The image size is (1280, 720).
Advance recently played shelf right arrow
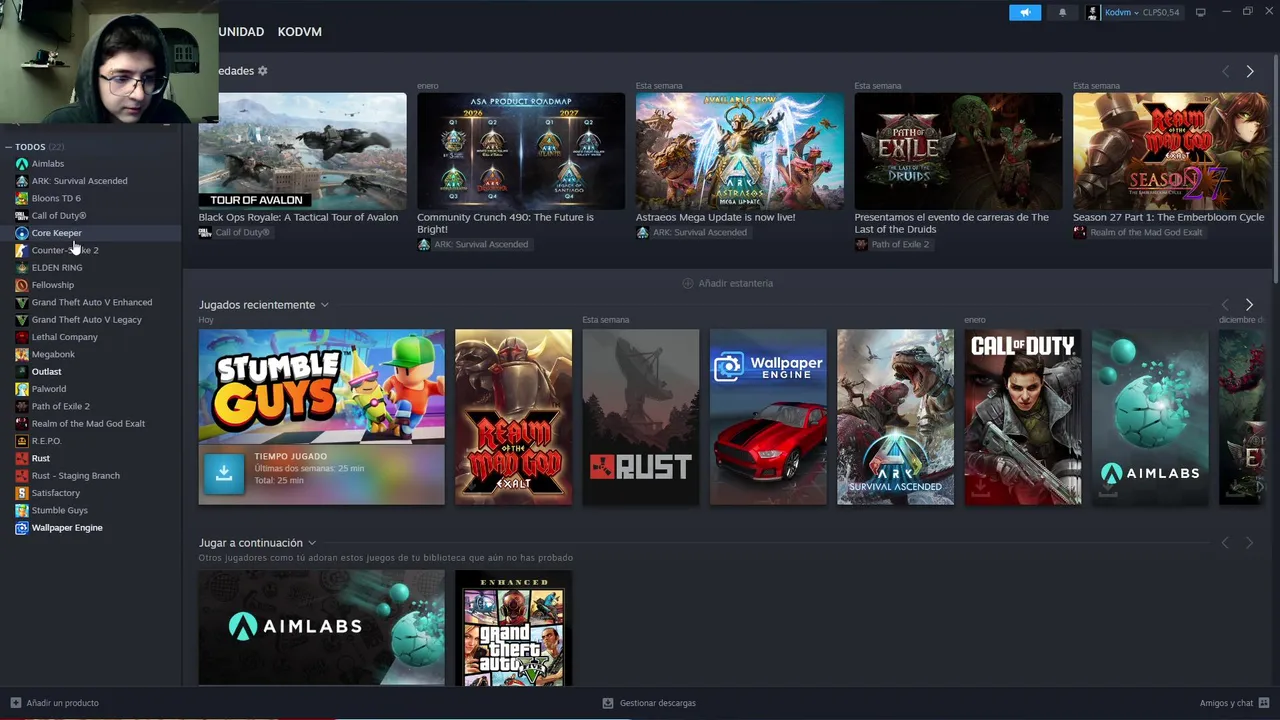tap(1249, 304)
